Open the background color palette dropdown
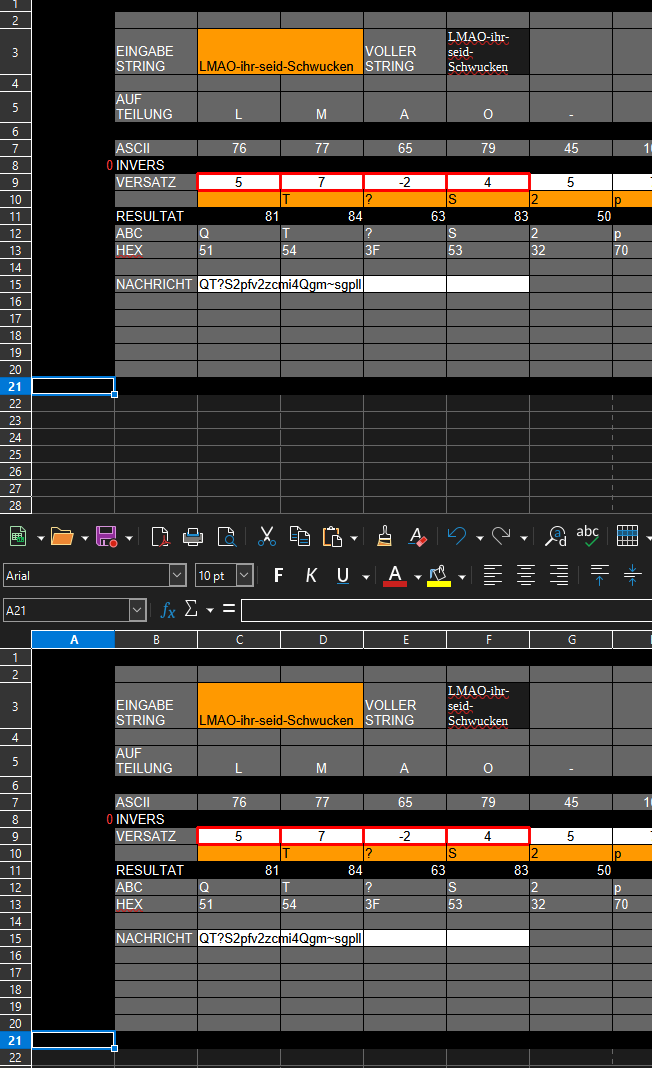Screen dimensions: 652x1068 (x=462, y=577)
